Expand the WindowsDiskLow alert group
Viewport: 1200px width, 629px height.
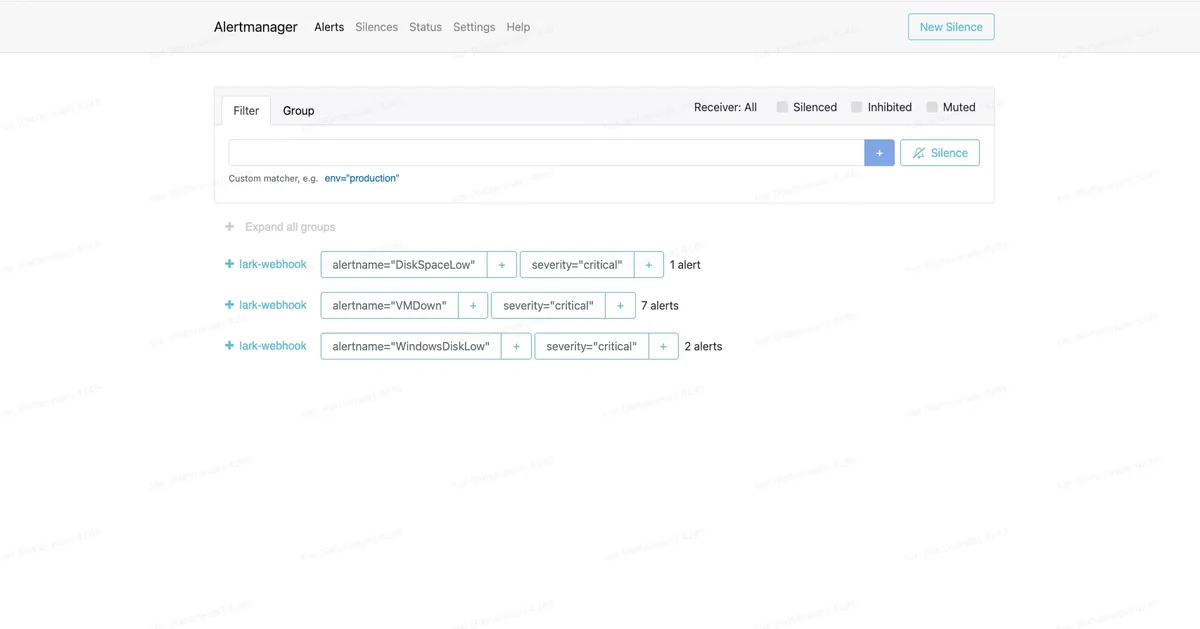pos(227,345)
